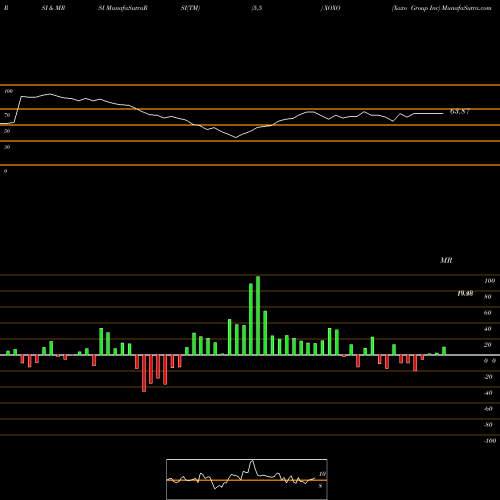Click the RSI 100 axis label
Viewport: 500px width, 500px height.
click(9, 91)
